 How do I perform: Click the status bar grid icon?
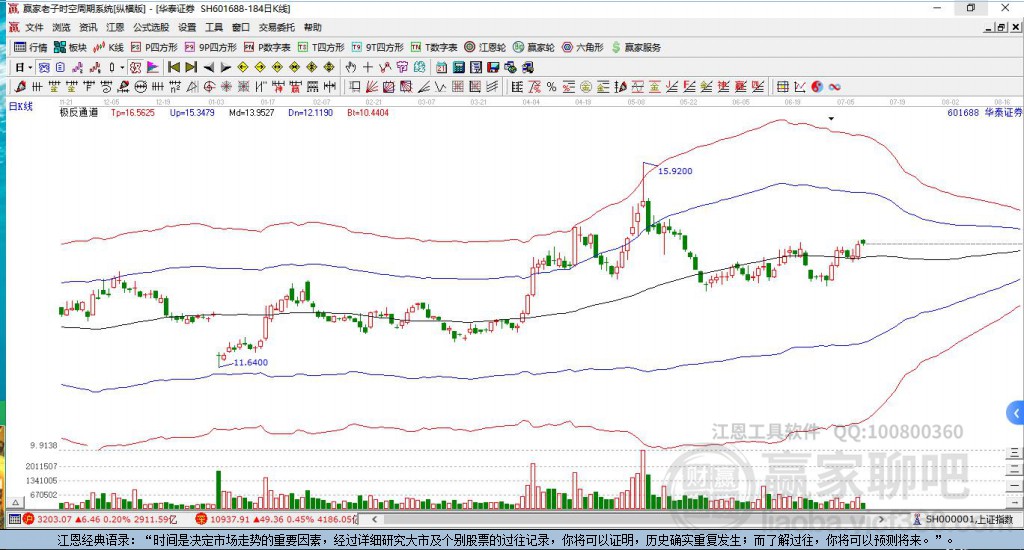tap(14, 519)
